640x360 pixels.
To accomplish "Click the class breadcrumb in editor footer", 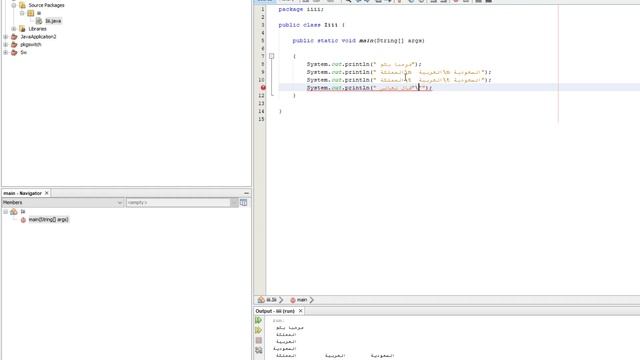I will click(x=267, y=300).
